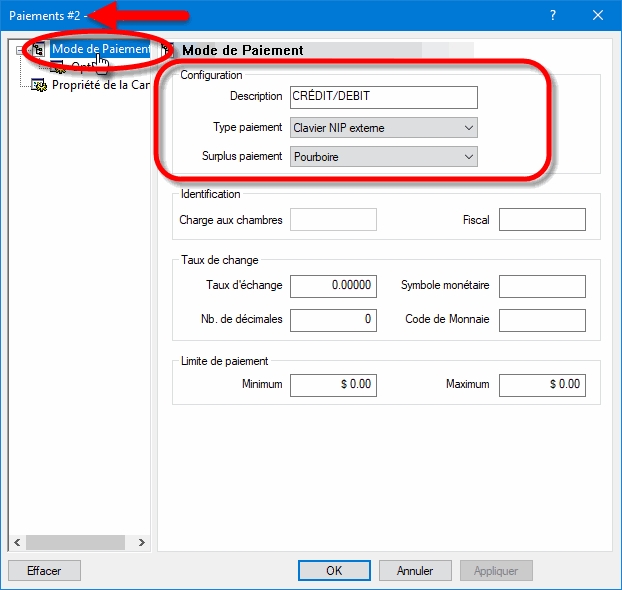Image resolution: width=622 pixels, height=590 pixels.
Task: Click the header icon beside Mode de Paiement title
Action: (x=167, y=50)
